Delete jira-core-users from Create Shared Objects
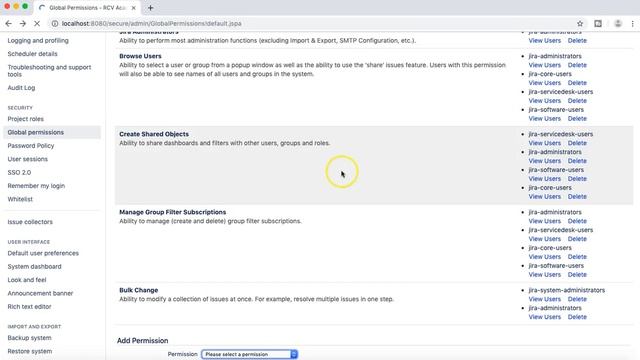This screenshot has width=640, height=360. (x=577, y=197)
